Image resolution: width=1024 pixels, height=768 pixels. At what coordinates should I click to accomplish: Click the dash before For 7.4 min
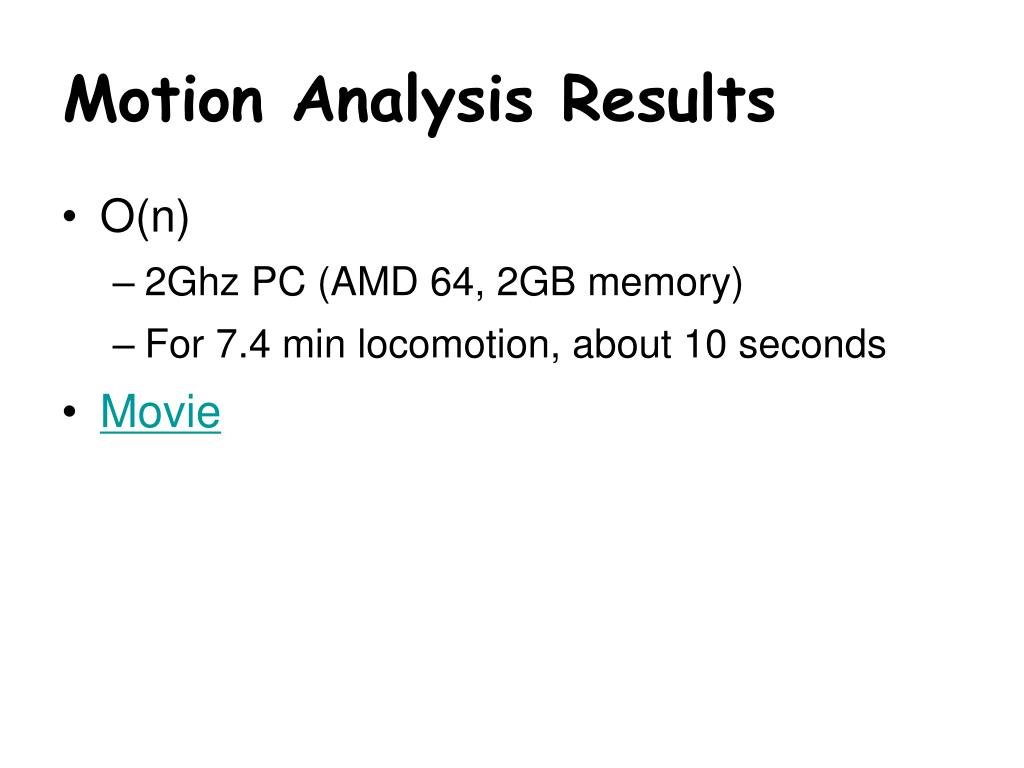(x=123, y=347)
